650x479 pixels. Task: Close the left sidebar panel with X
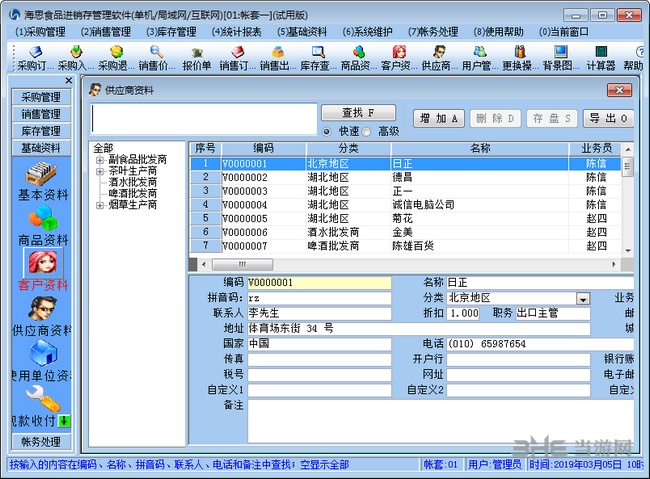pos(68,80)
